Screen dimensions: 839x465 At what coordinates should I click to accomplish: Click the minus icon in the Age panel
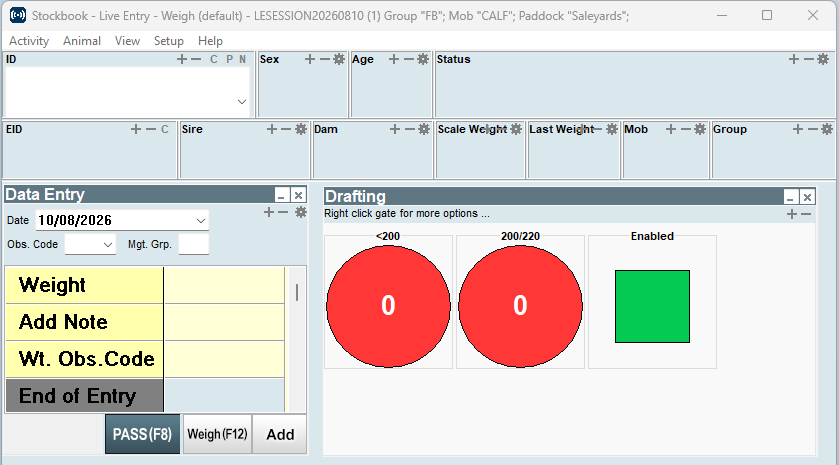pyautogui.click(x=409, y=59)
